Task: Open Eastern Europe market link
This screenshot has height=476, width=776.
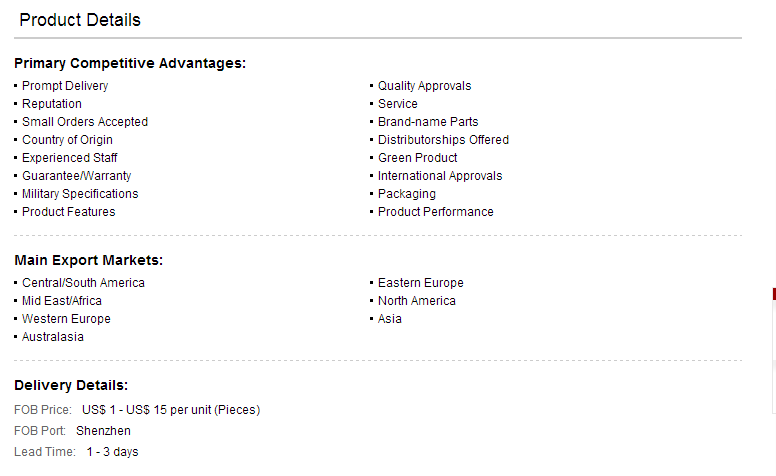Action: (420, 283)
